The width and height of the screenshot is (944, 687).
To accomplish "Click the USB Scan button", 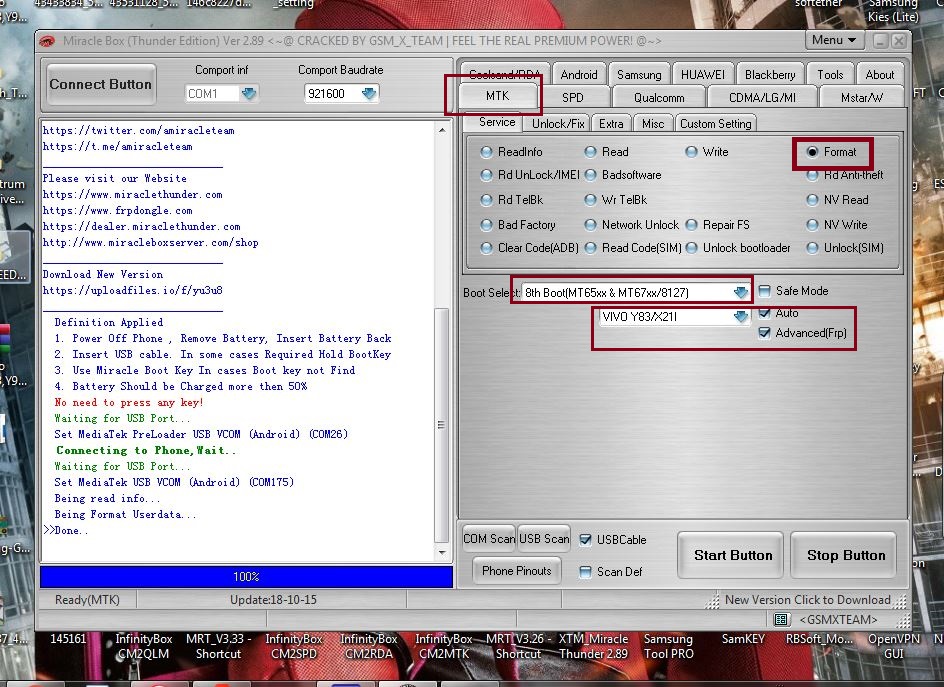I will 544,539.
